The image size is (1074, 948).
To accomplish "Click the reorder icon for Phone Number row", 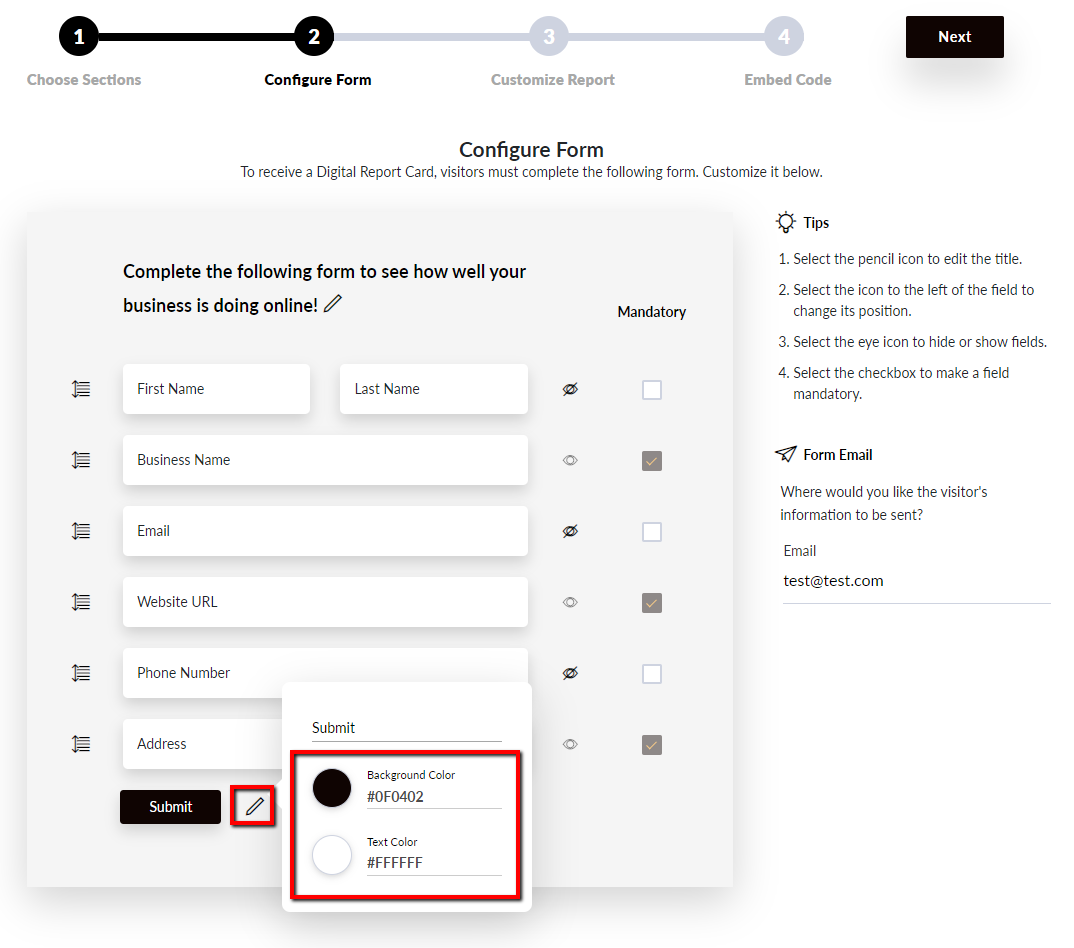I will (x=81, y=673).
